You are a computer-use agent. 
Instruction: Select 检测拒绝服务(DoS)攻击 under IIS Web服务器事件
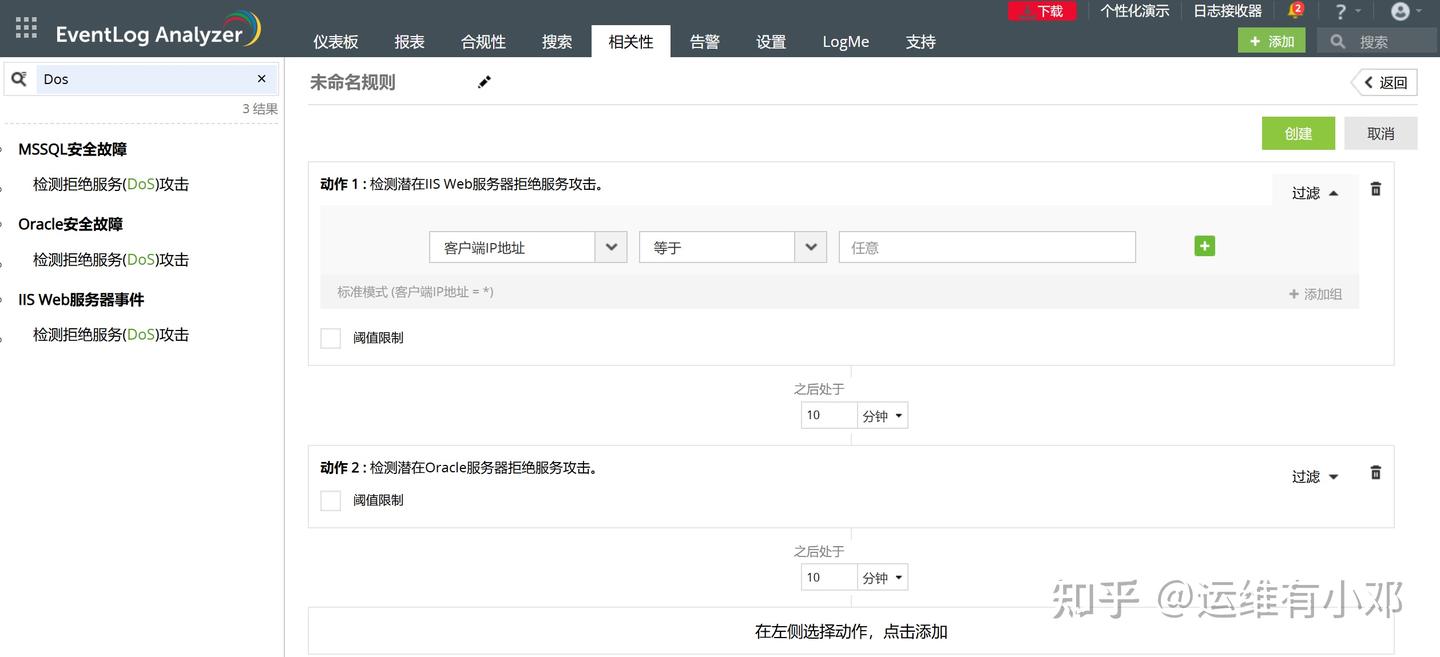tap(111, 335)
